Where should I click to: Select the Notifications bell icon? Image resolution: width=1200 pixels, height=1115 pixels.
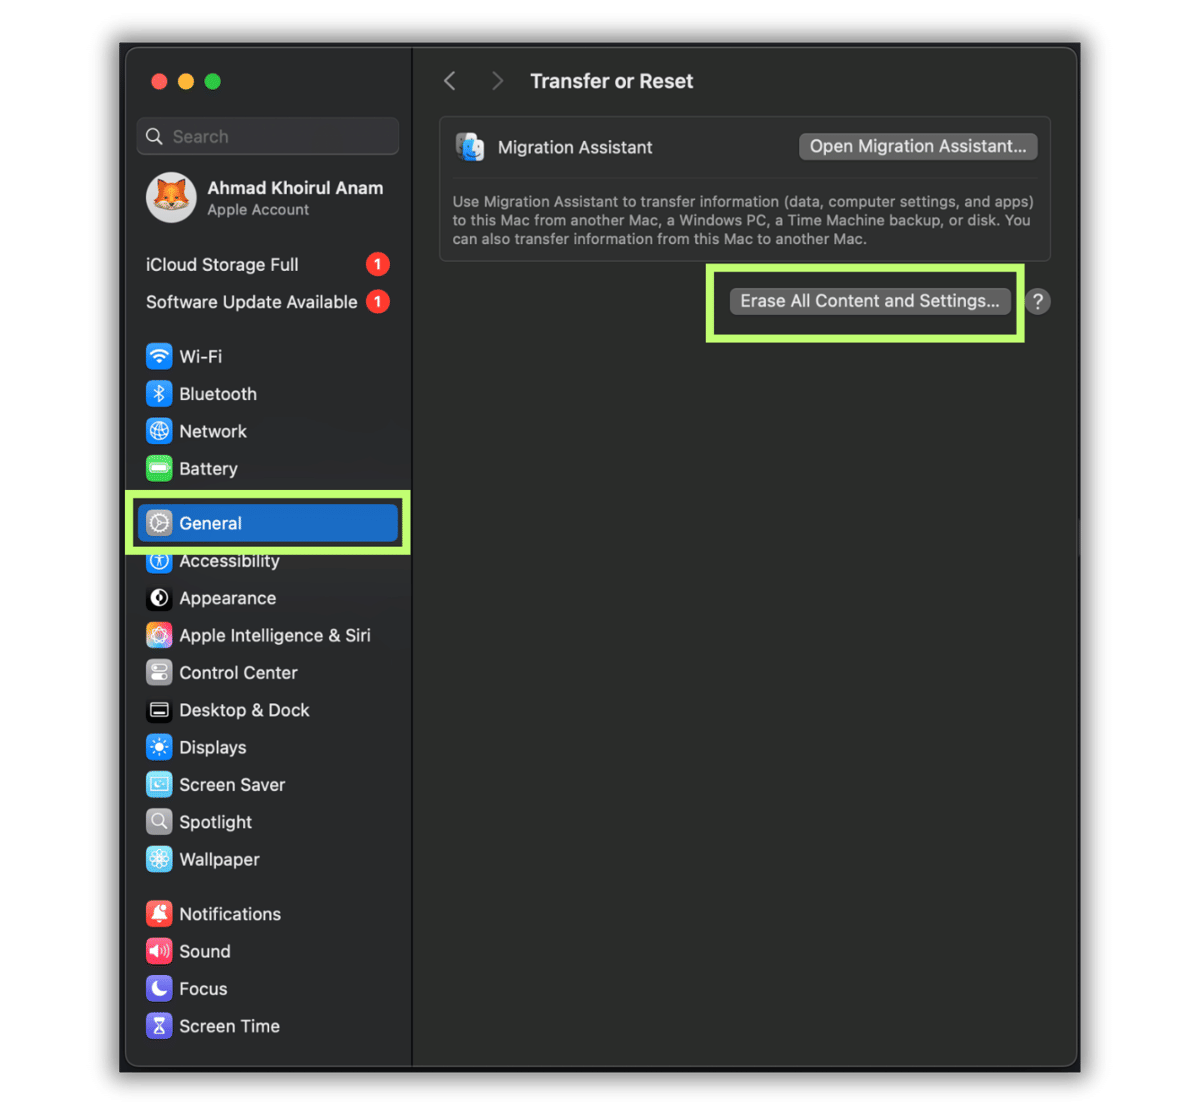click(x=159, y=913)
